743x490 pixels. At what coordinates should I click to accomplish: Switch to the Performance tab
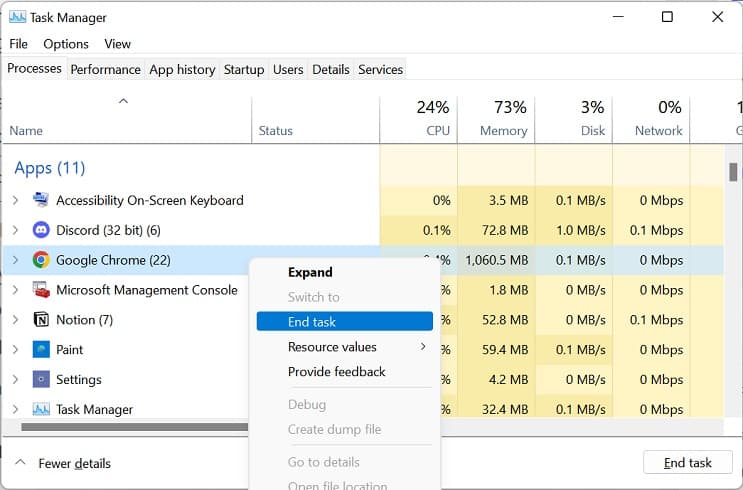[106, 70]
